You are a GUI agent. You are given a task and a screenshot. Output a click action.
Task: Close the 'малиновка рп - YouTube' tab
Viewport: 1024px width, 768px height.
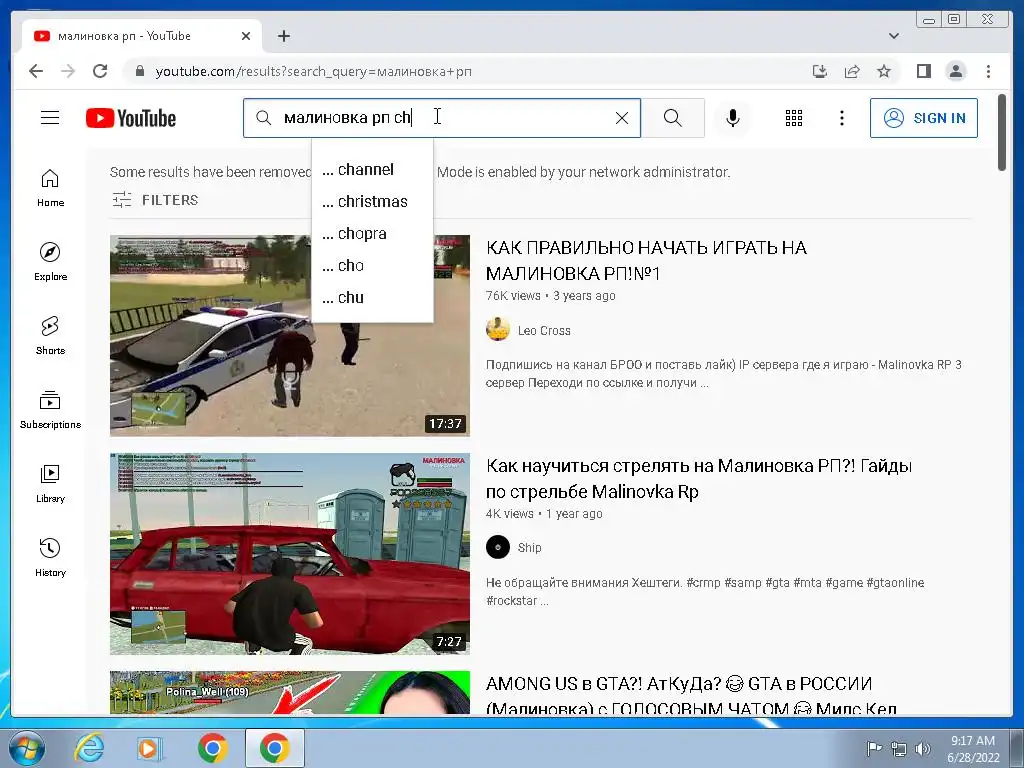click(x=246, y=36)
